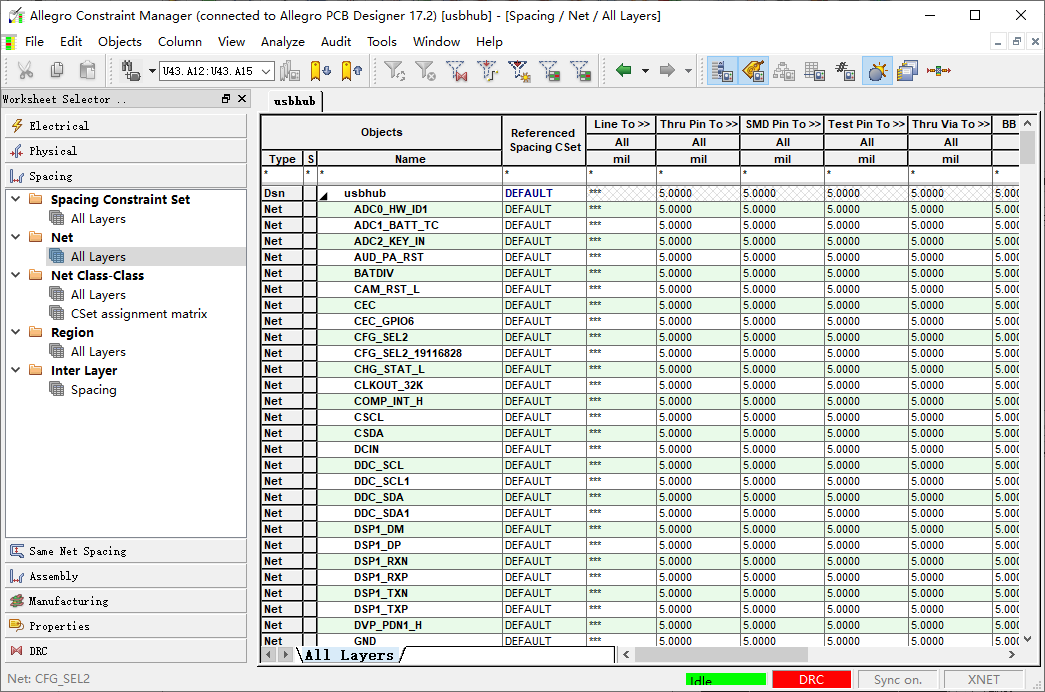Open the Same Net Spacing section
Viewport: 1045px width, 692px height.
(126, 551)
